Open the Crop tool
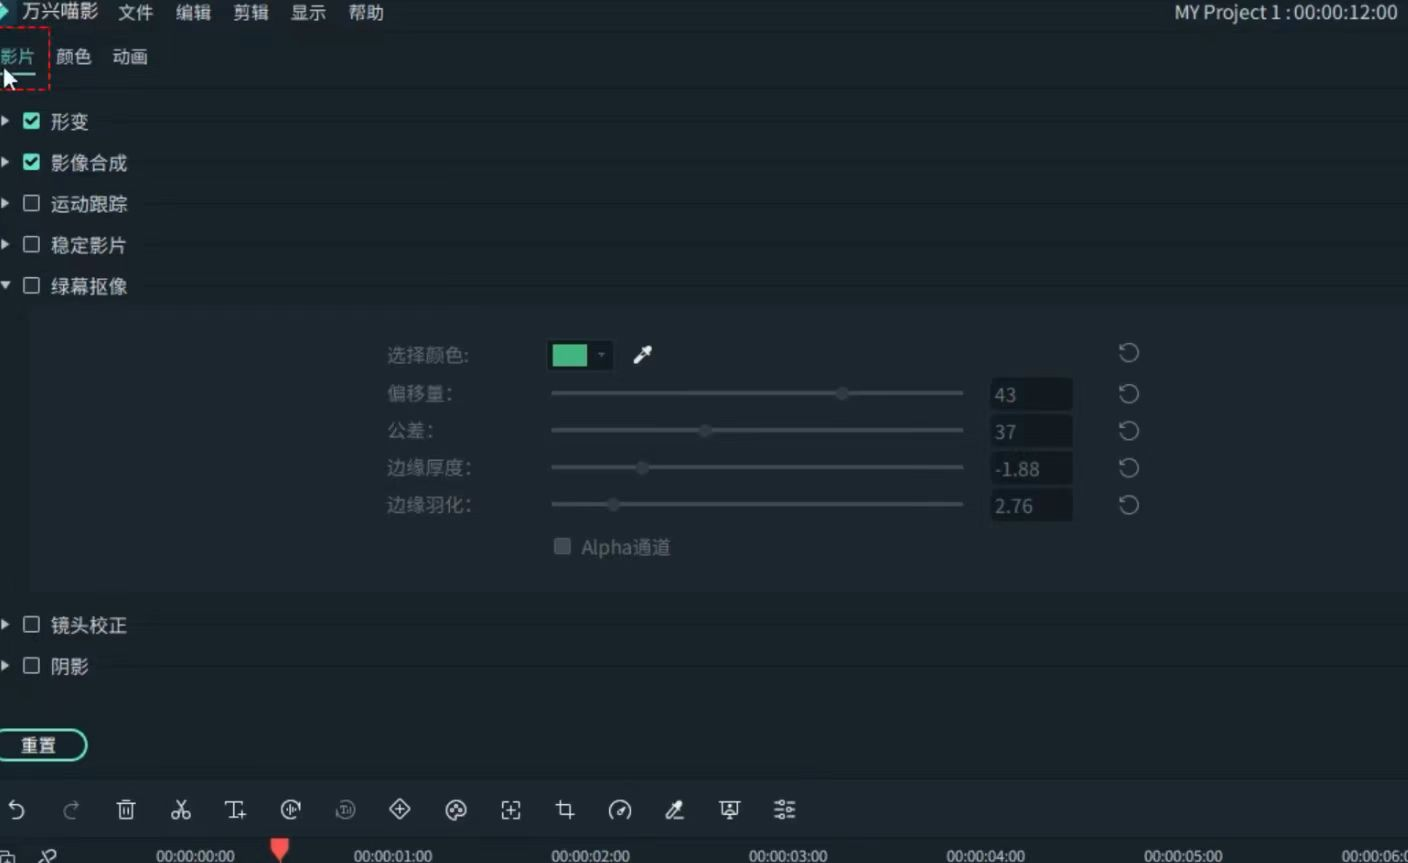The width and height of the screenshot is (1408, 863). 565,810
